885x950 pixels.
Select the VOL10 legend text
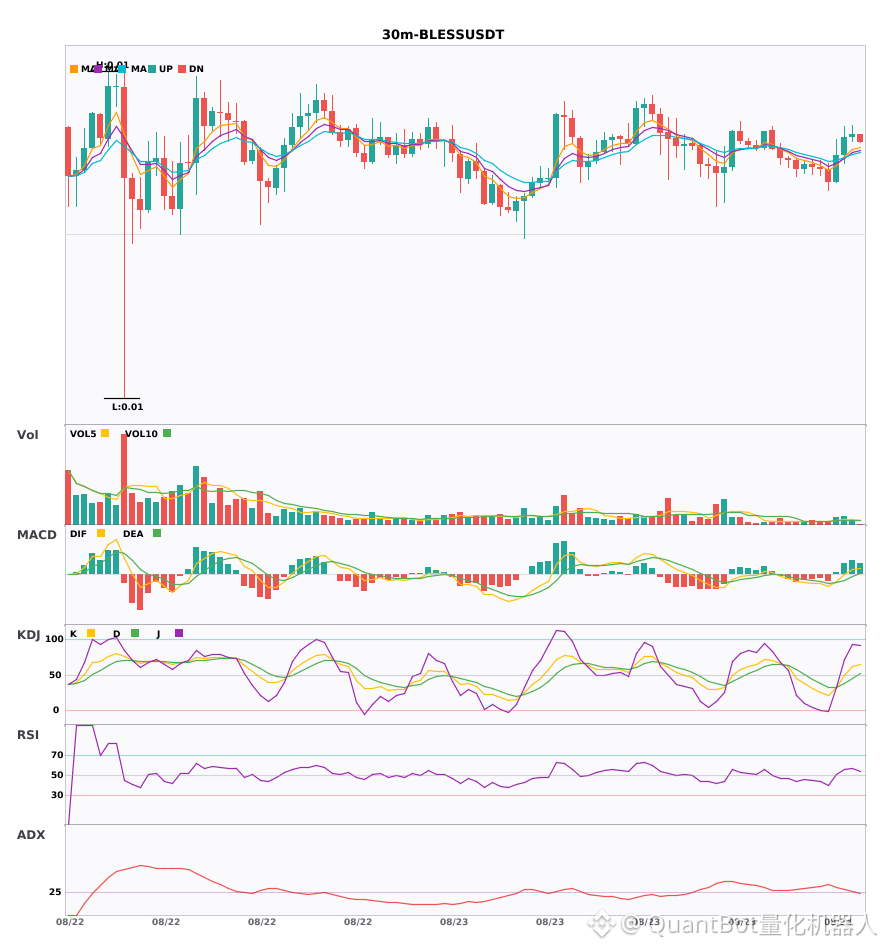click(141, 434)
